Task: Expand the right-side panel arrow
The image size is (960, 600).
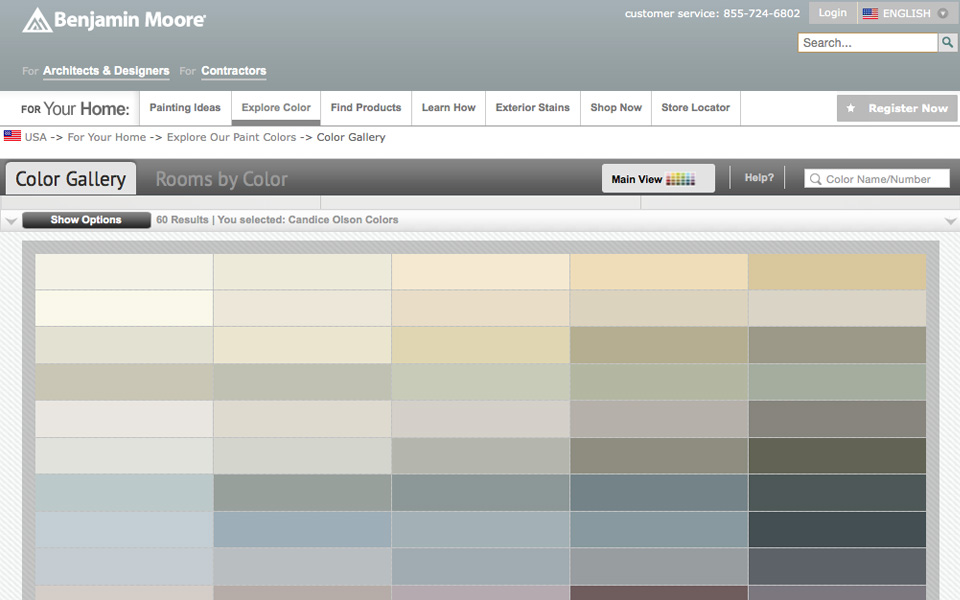Action: pos(950,220)
